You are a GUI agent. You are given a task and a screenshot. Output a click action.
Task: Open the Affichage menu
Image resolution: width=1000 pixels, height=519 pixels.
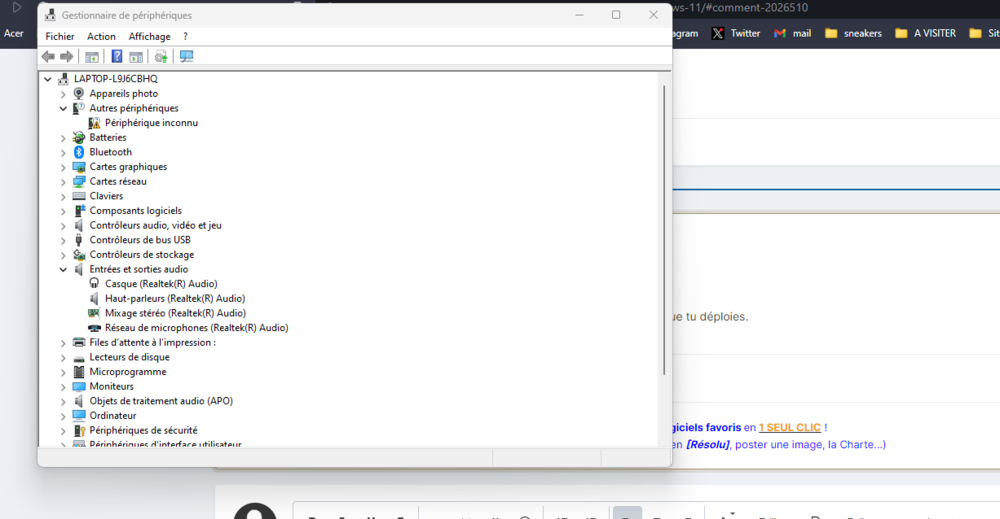[x=149, y=36]
